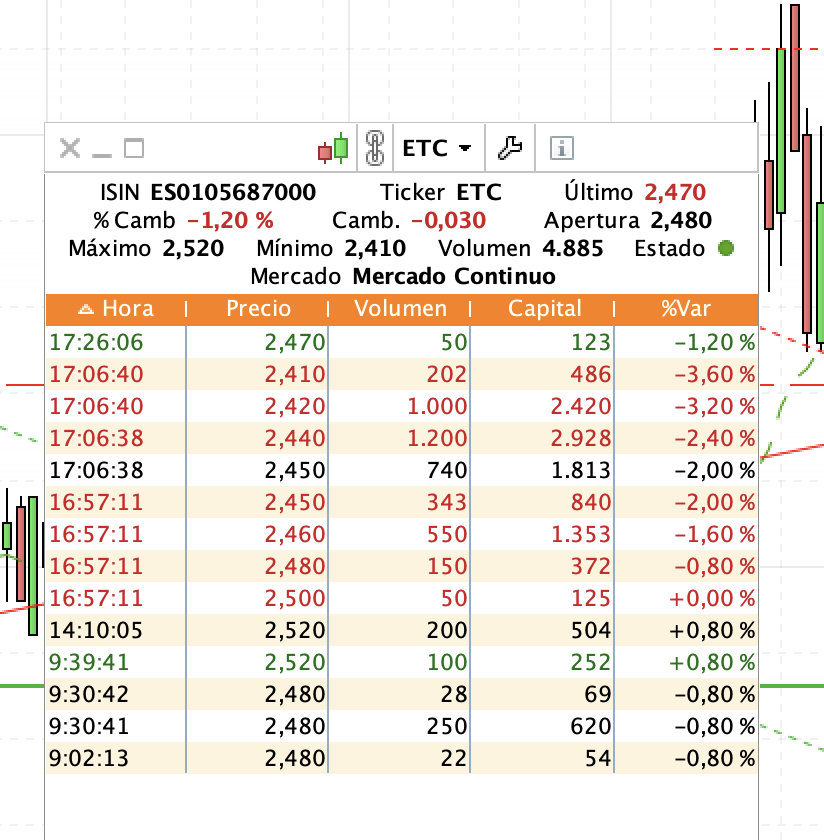This screenshot has width=824, height=840.
Task: Select the 9:02:13 trade row
Action: (400, 758)
